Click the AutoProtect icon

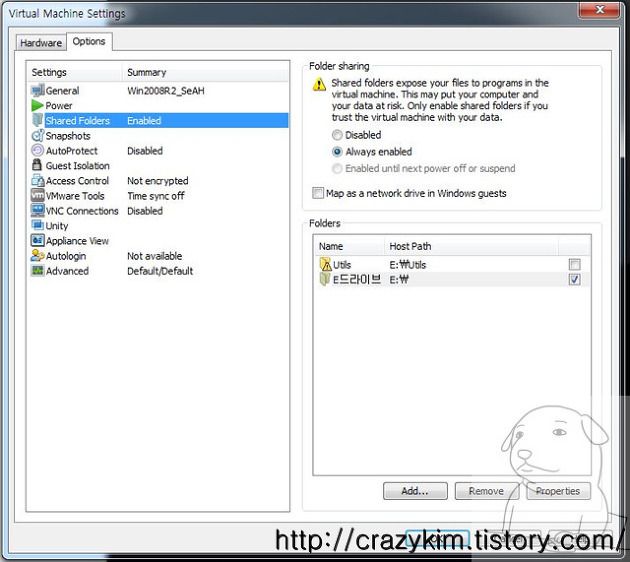pos(37,150)
